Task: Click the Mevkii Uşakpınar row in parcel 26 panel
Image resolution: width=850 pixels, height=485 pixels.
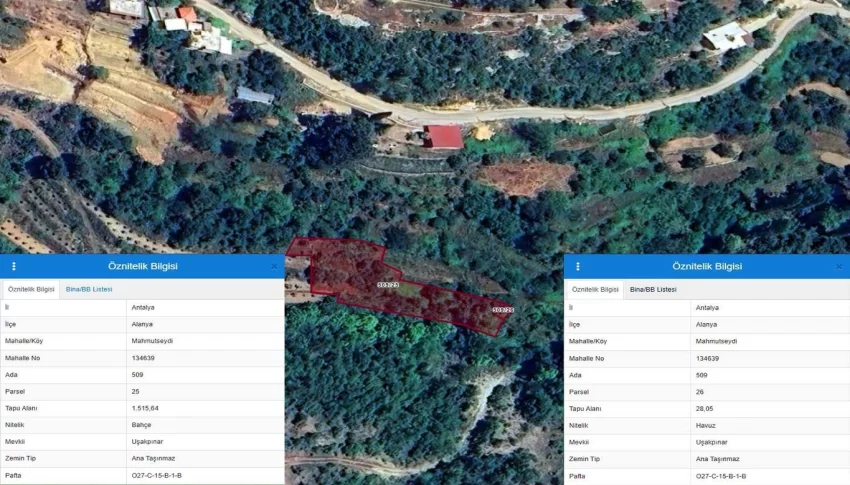Action: 707,442
